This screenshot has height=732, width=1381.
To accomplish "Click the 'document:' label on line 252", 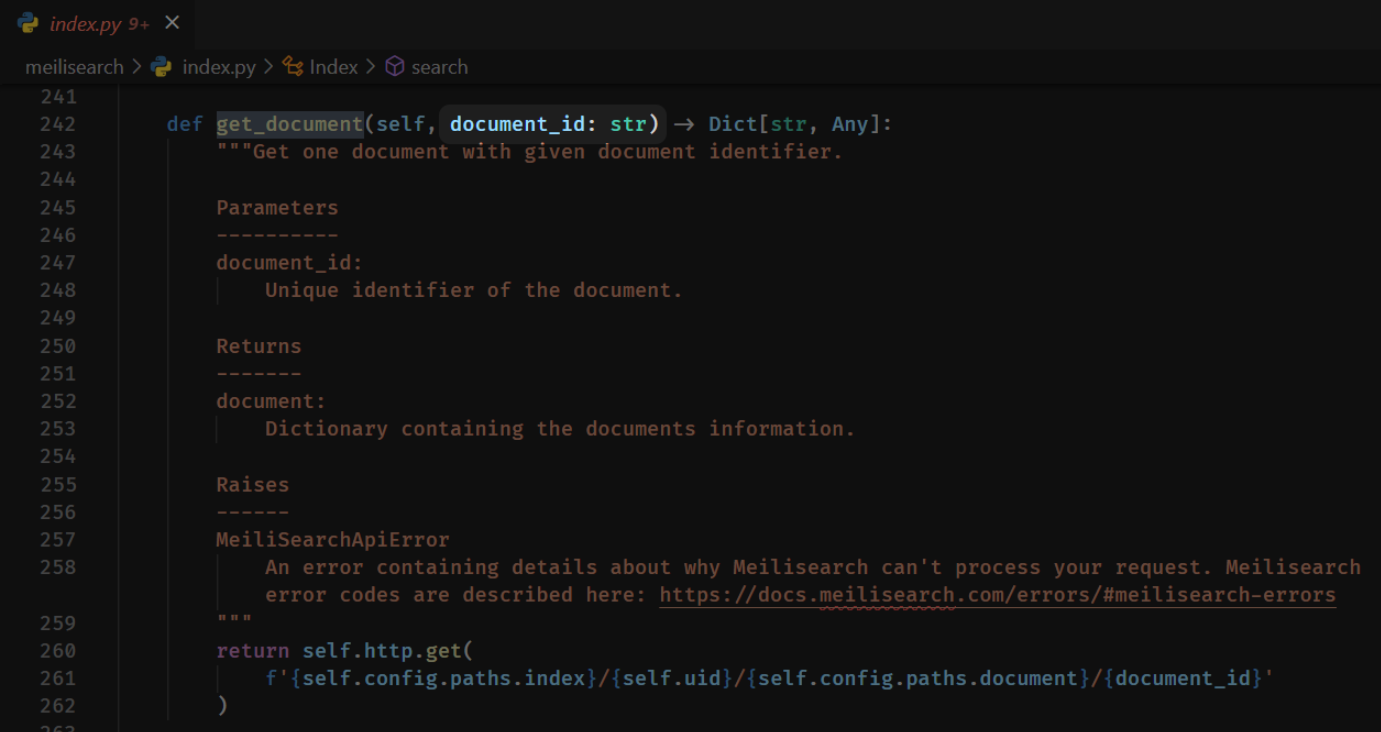I will [271, 401].
